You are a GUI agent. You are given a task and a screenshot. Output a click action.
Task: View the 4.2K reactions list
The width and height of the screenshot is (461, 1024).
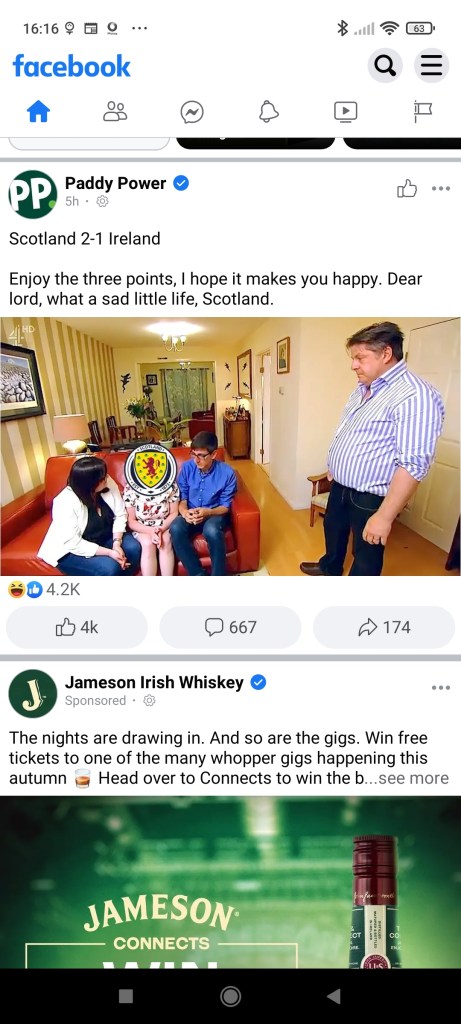click(44, 589)
